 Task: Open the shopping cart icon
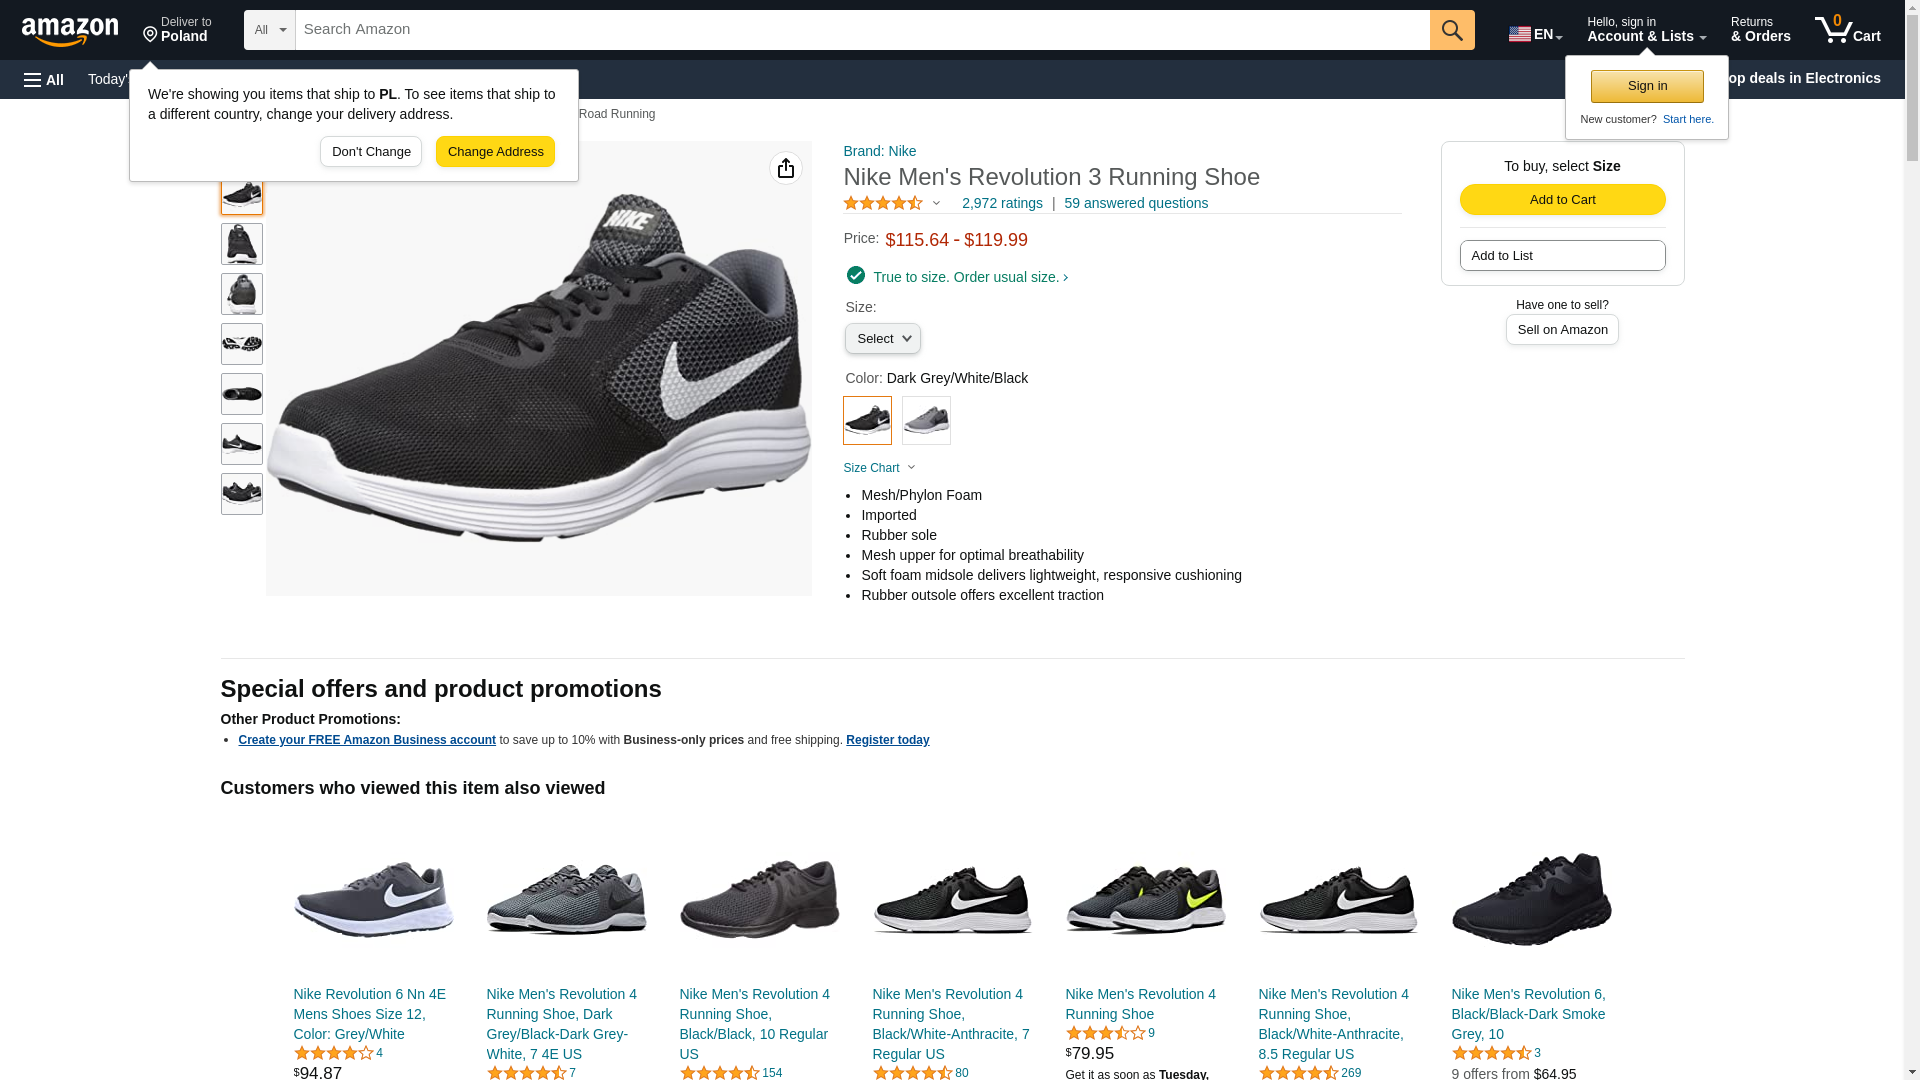point(1847,29)
